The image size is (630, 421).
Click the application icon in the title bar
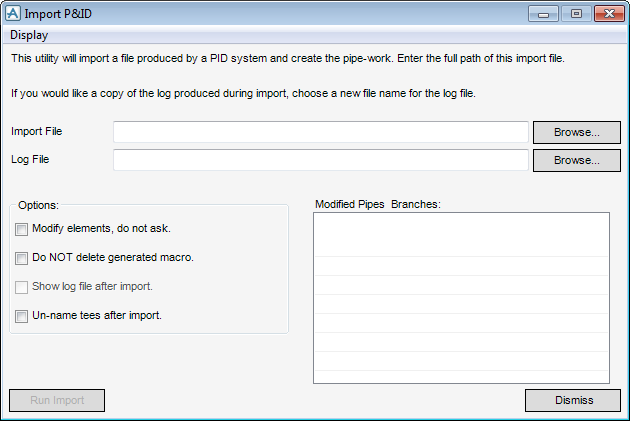pos(14,14)
